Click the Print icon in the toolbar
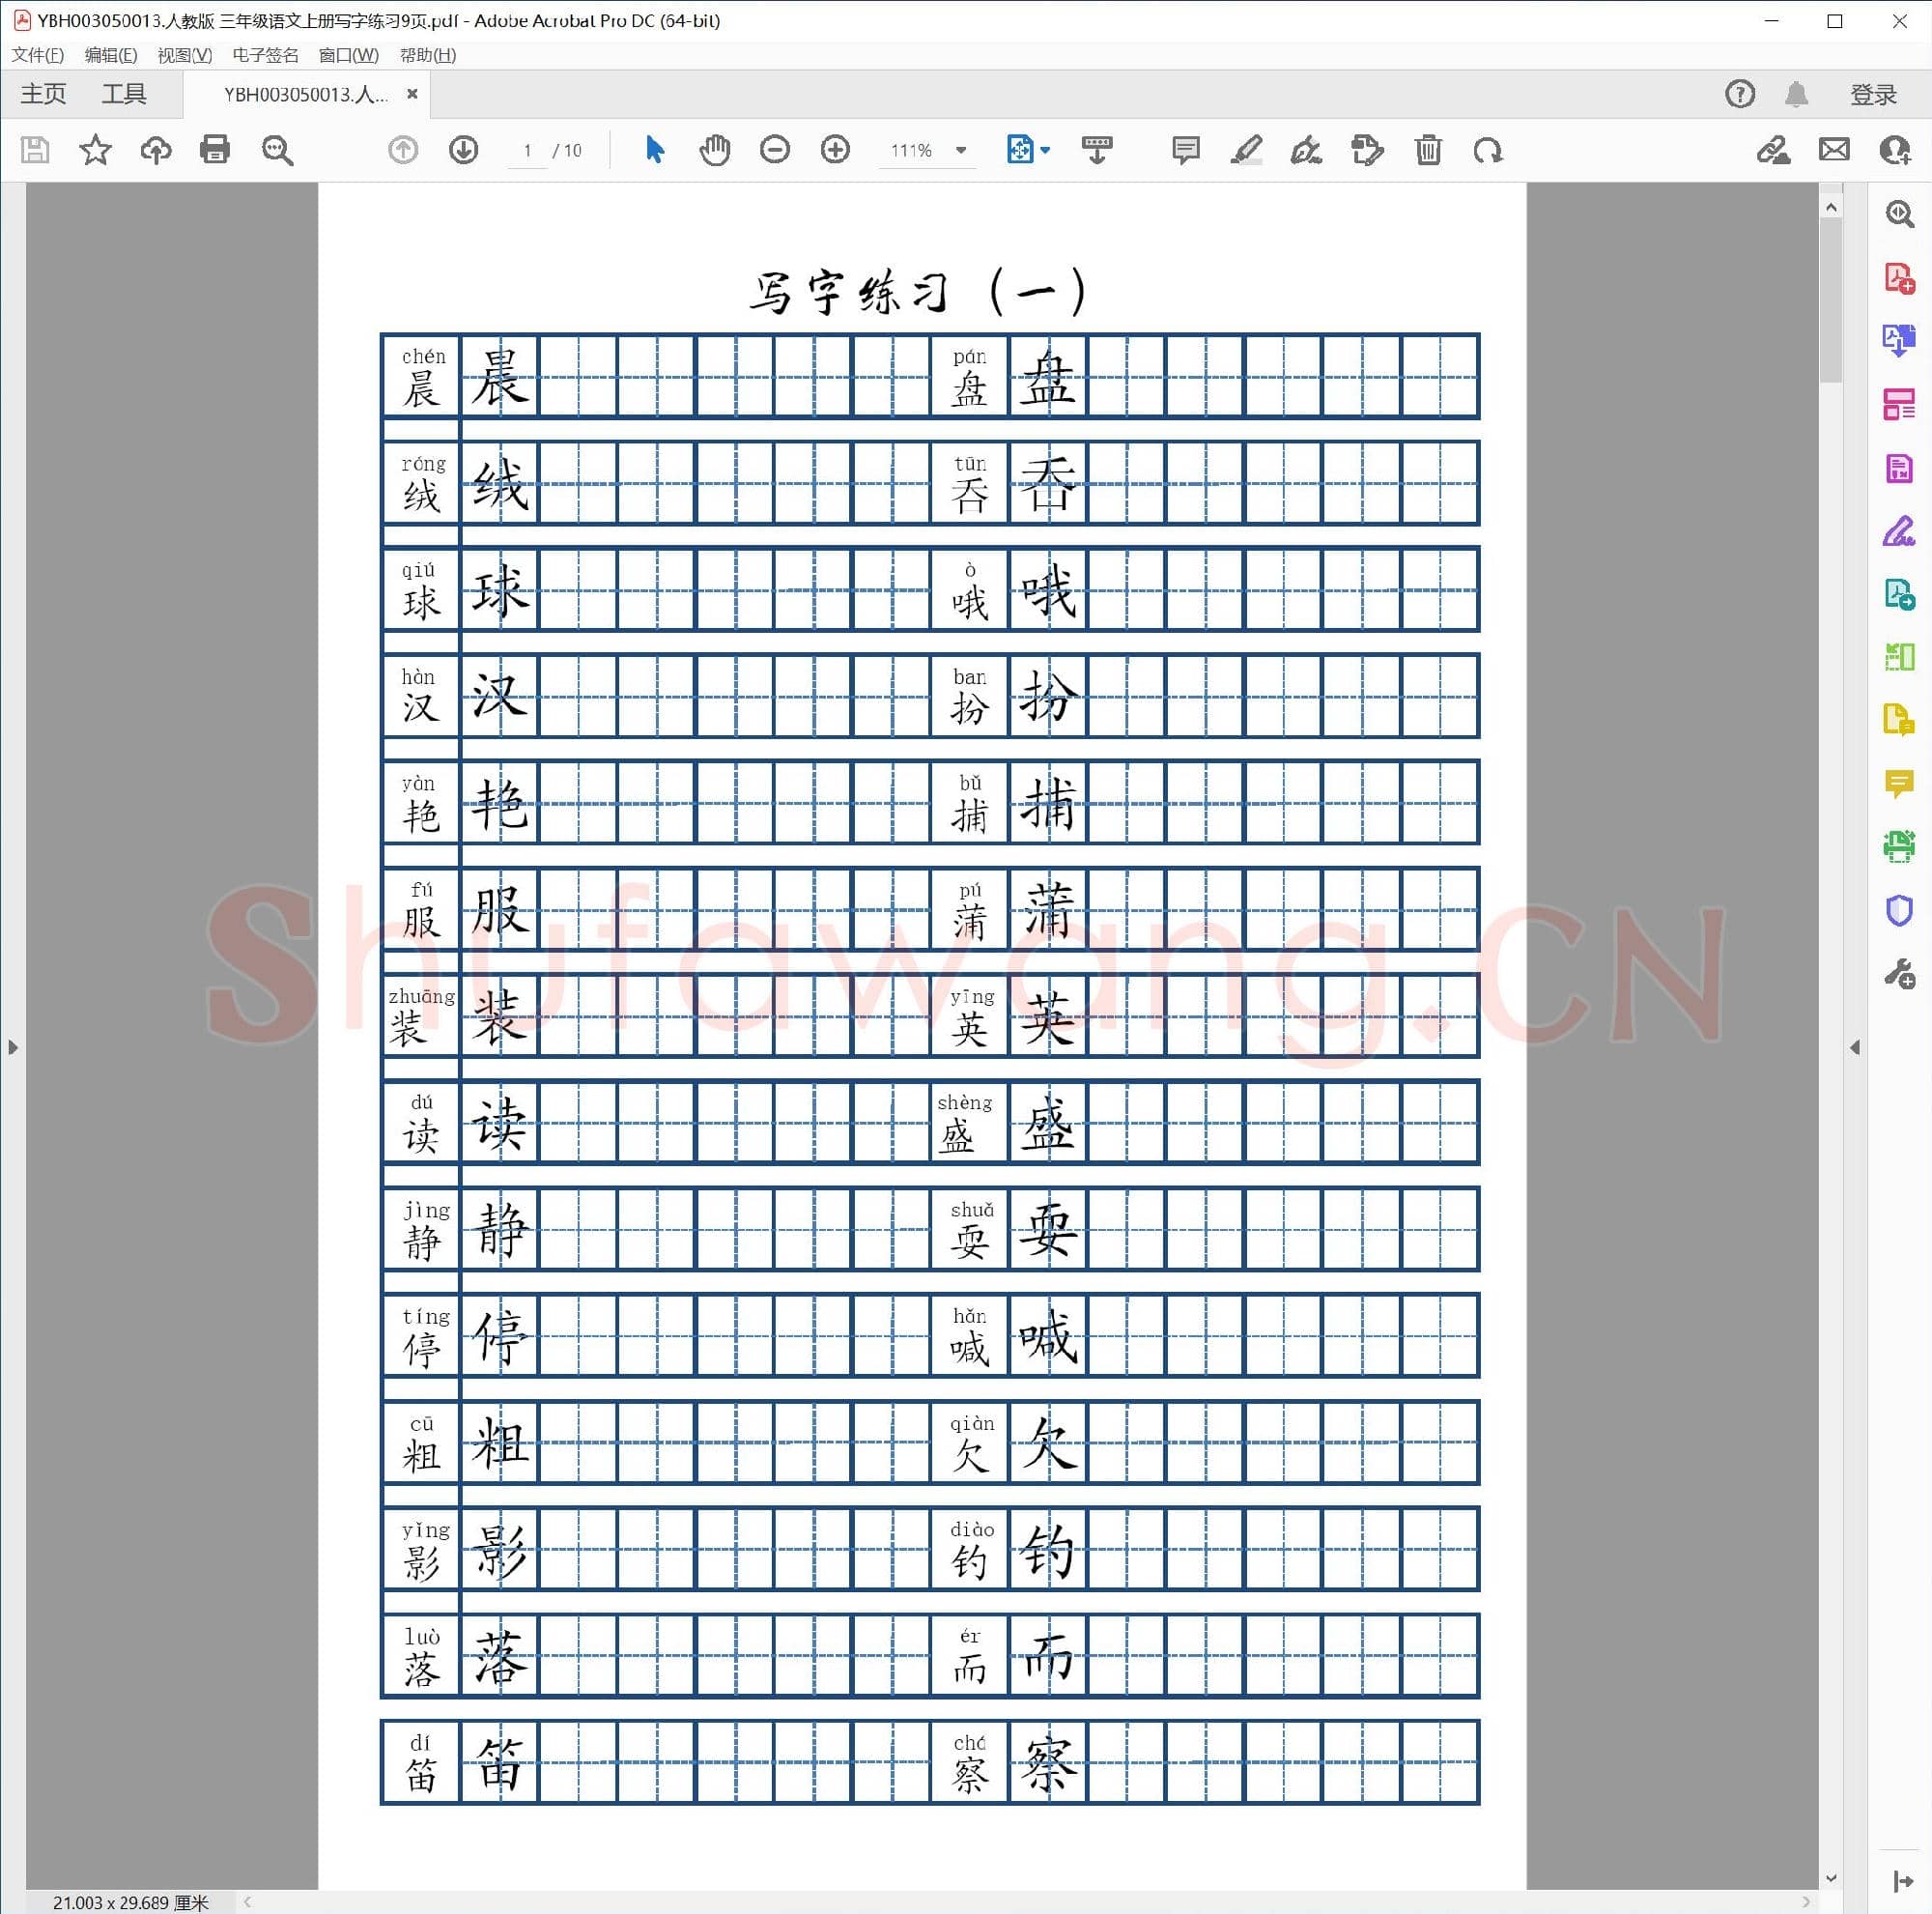Screen dimensions: 1932x1914 [215, 150]
